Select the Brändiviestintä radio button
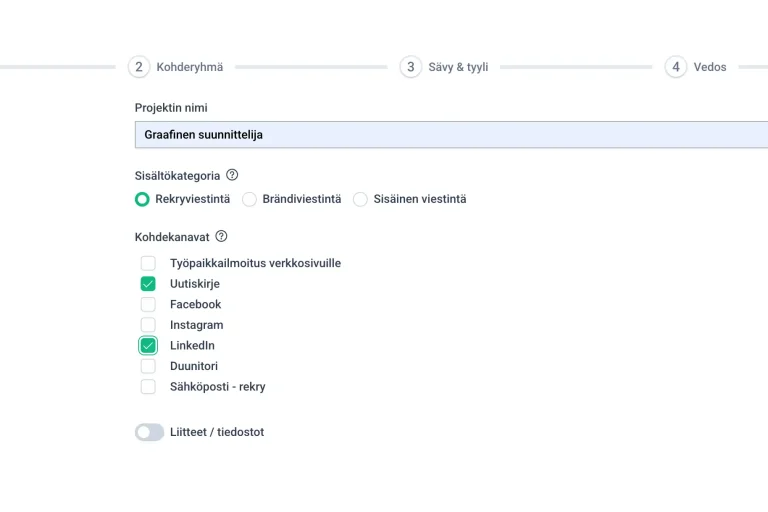Screen dimensions: 768x512 point(250,199)
